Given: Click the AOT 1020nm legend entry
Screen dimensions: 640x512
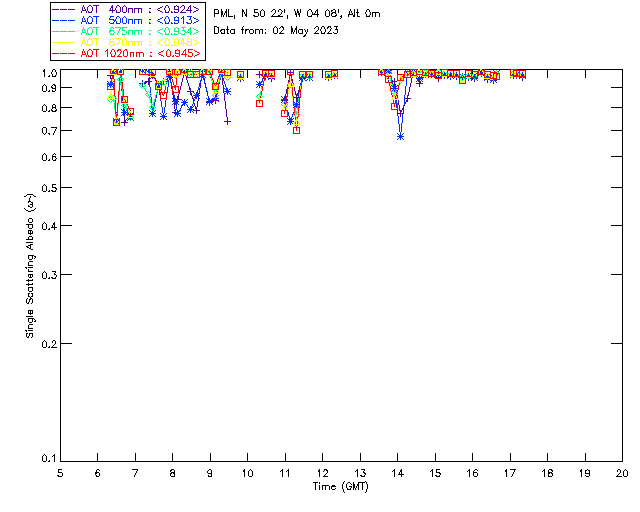Looking at the screenshot, I should tap(127, 53).
